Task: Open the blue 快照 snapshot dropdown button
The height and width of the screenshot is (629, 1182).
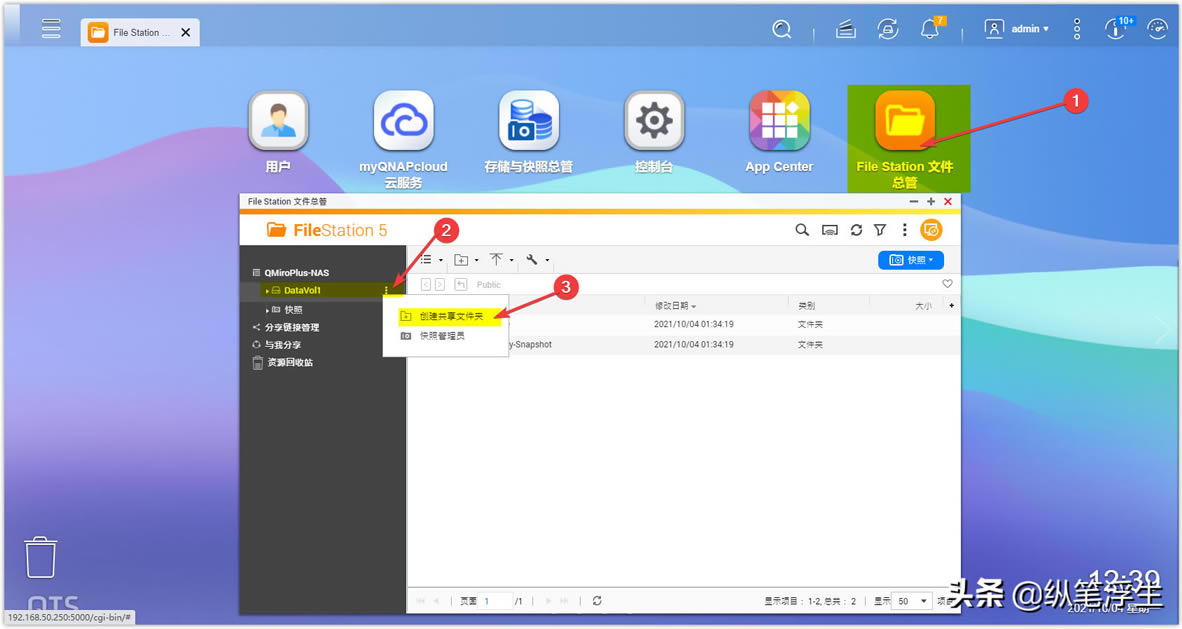Action: [911, 260]
